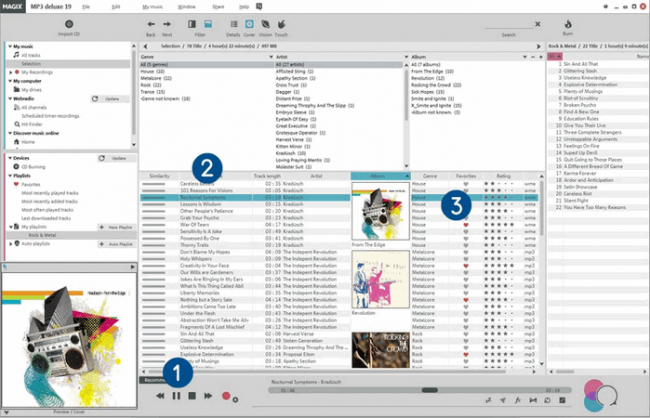Open the Help menu
650x418 pixels.
(x=244, y=7)
